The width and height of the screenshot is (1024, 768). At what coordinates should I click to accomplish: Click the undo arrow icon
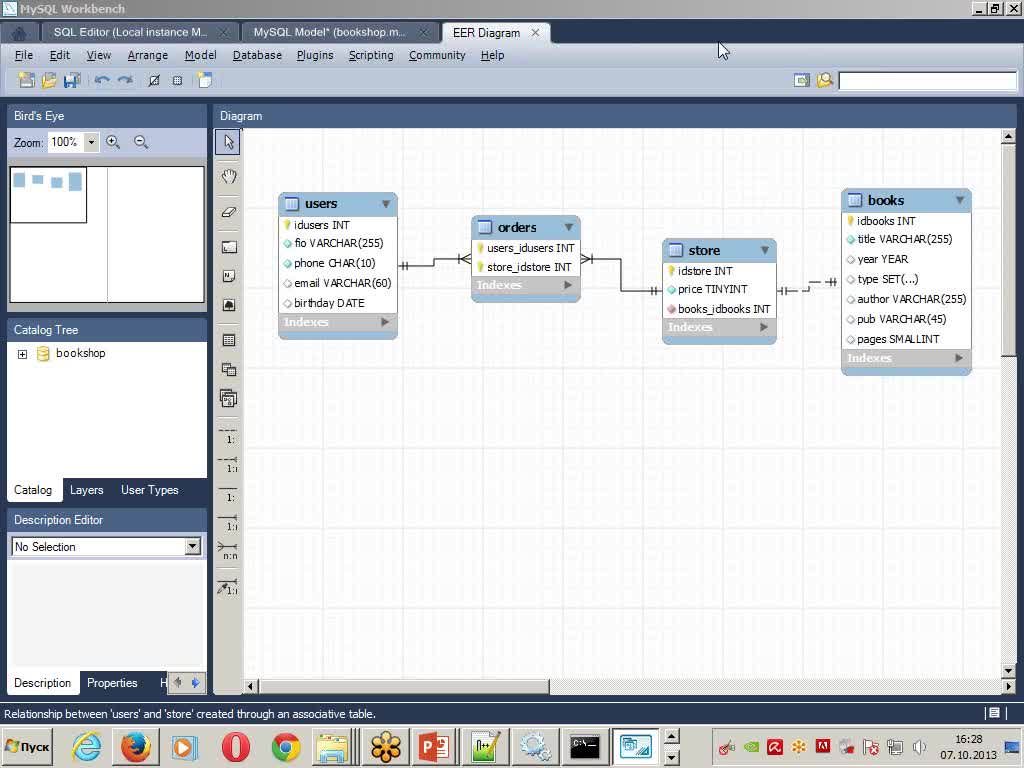102,80
